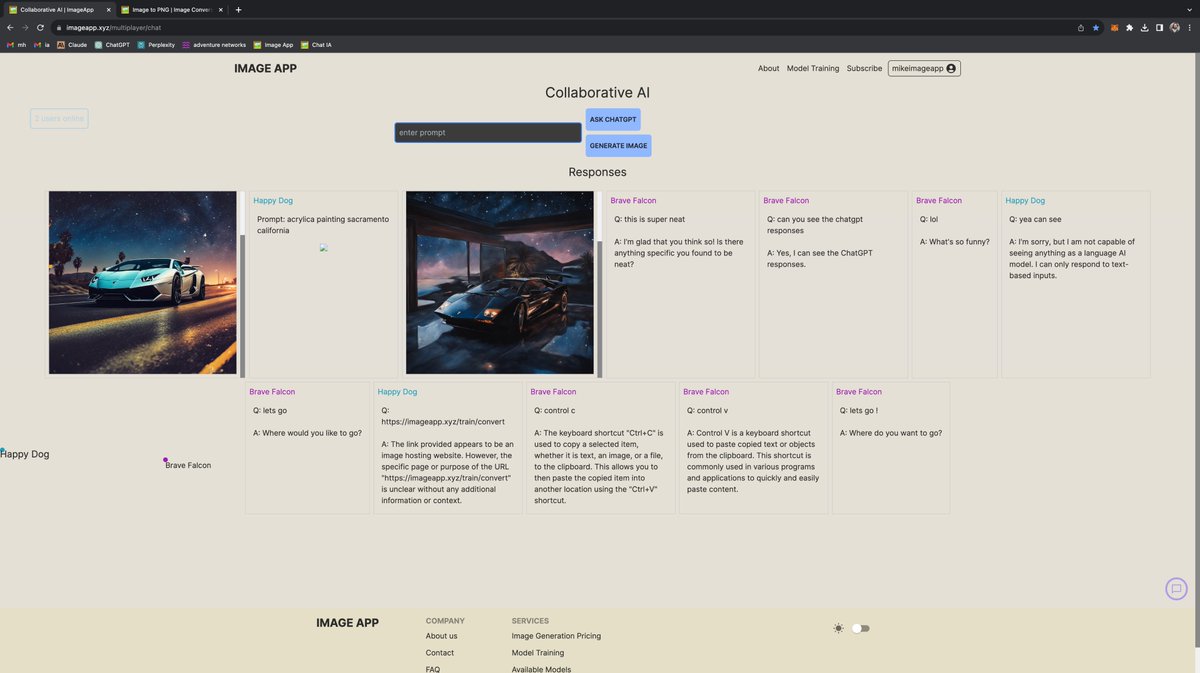Toggle the dark mode switch in footer
Image resolution: width=1200 pixels, height=673 pixels.
point(861,628)
